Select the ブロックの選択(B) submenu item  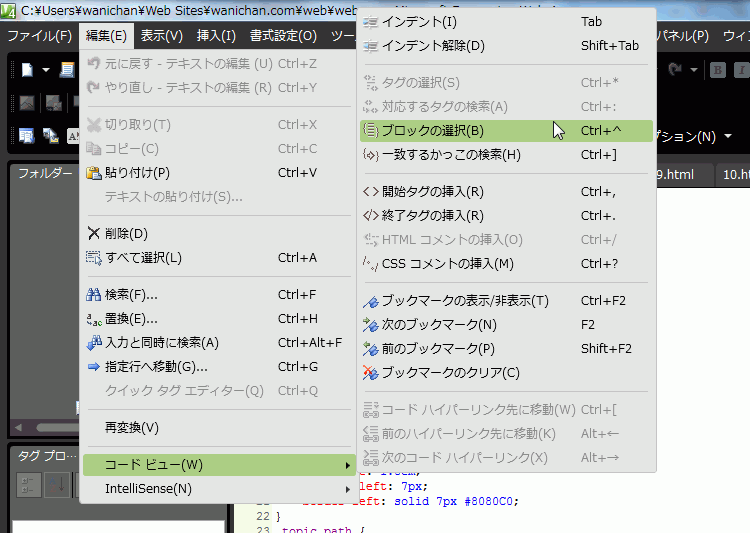[x=506, y=131]
